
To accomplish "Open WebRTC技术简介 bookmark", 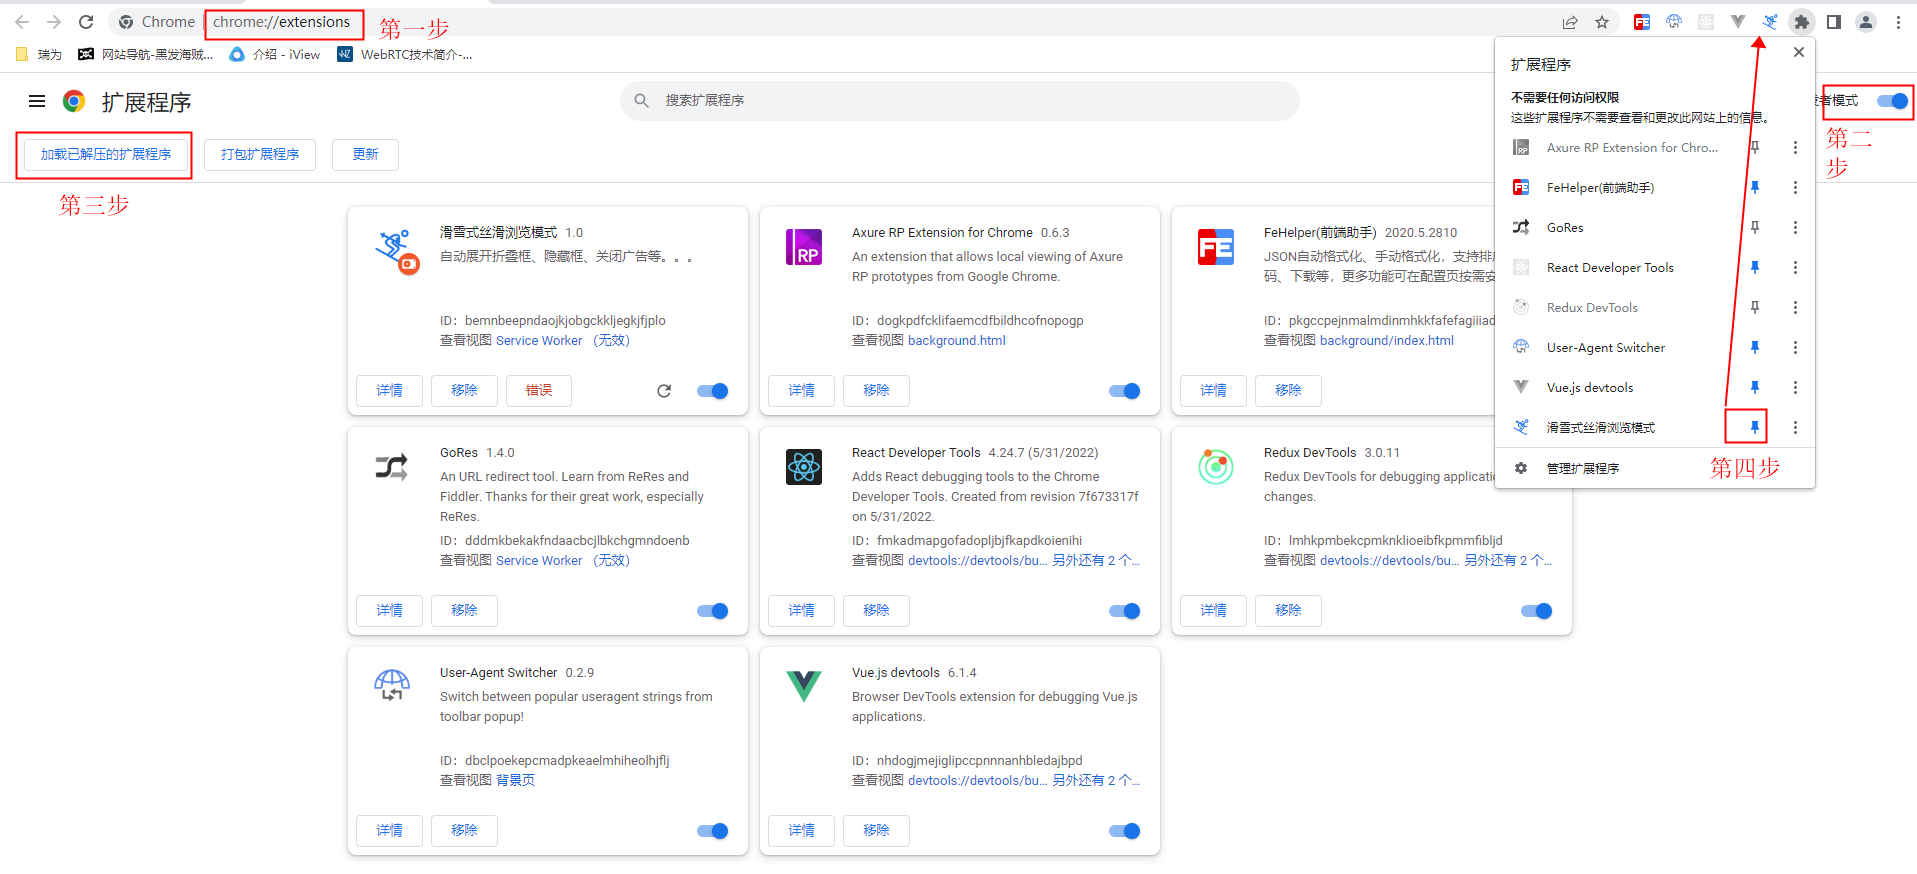I will click(405, 55).
